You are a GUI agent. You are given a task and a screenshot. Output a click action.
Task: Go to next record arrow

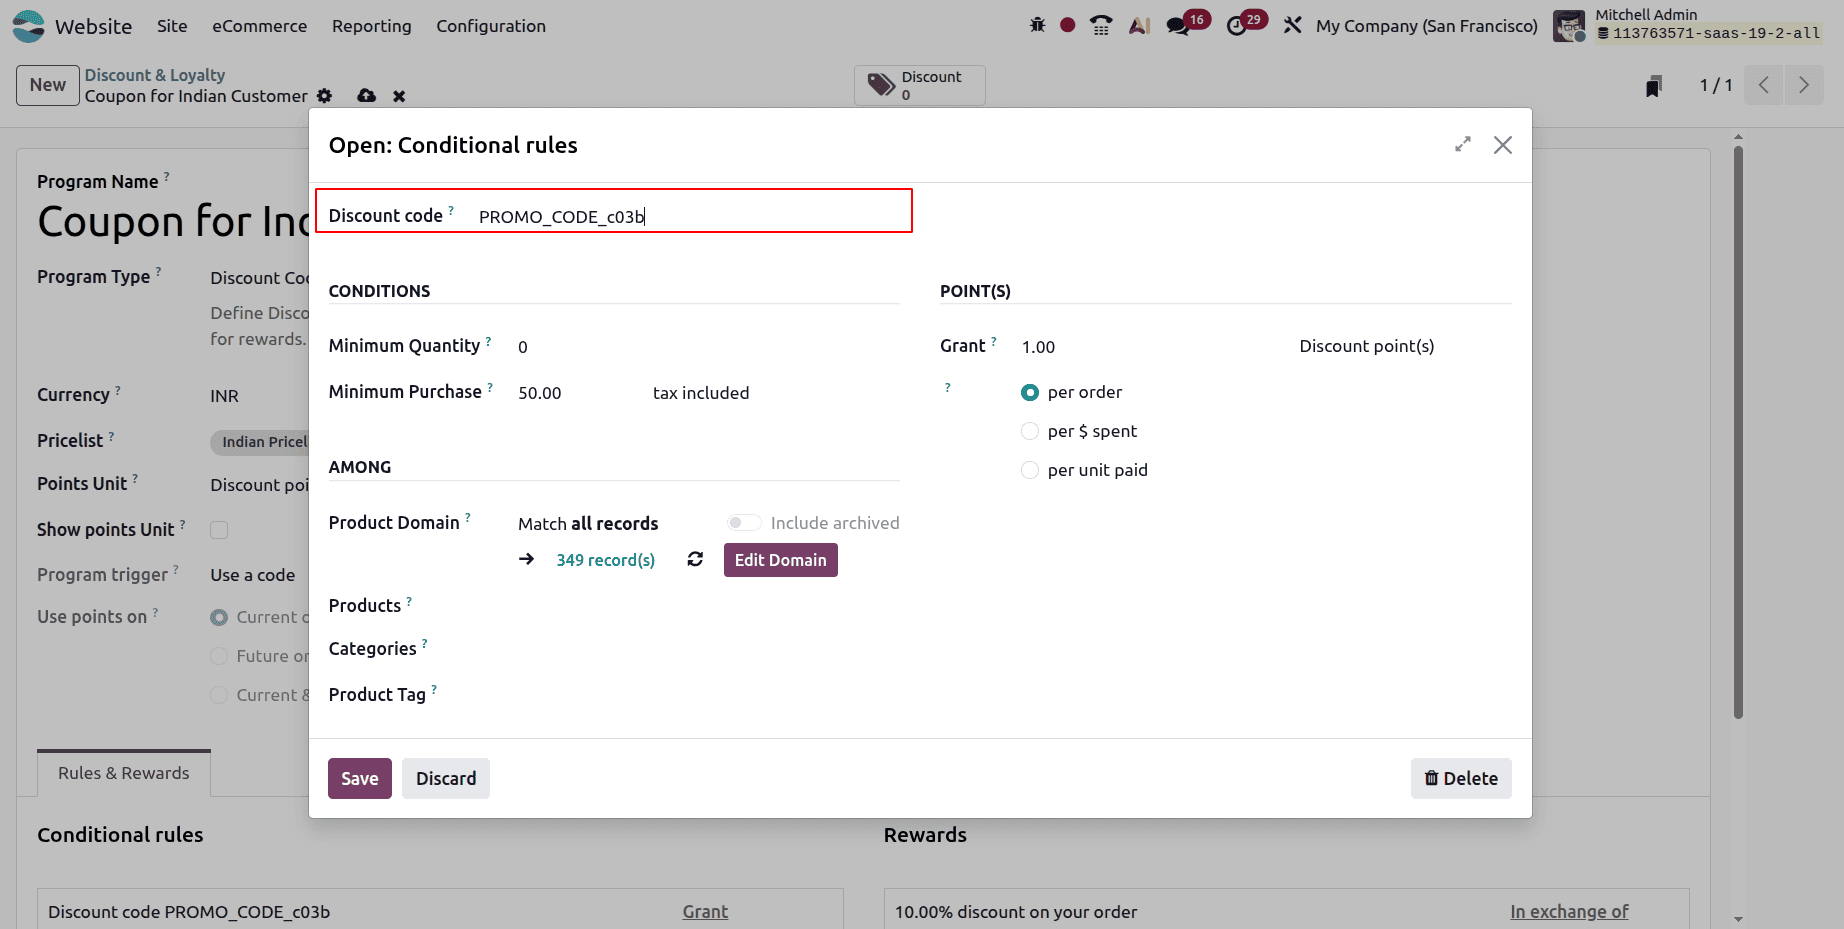pyautogui.click(x=1803, y=85)
